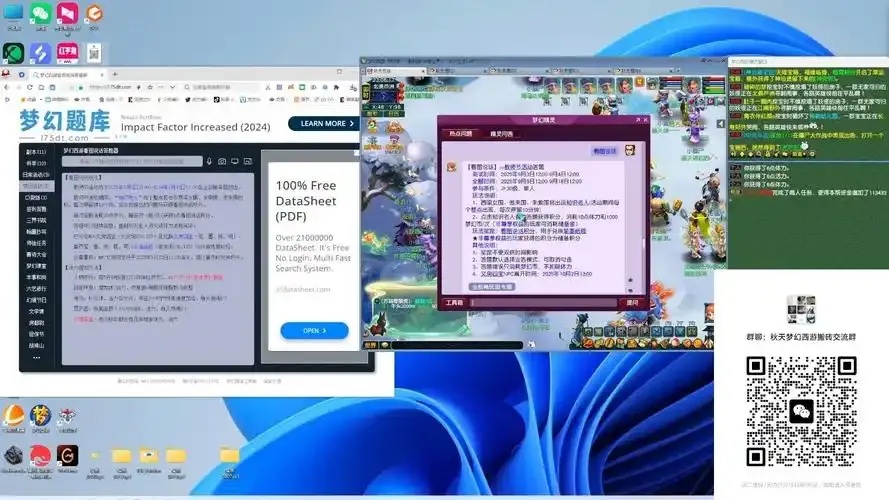Select 三界书院 in the quiz site sidebar
Viewport: 889px width, 500px height.
point(37,221)
